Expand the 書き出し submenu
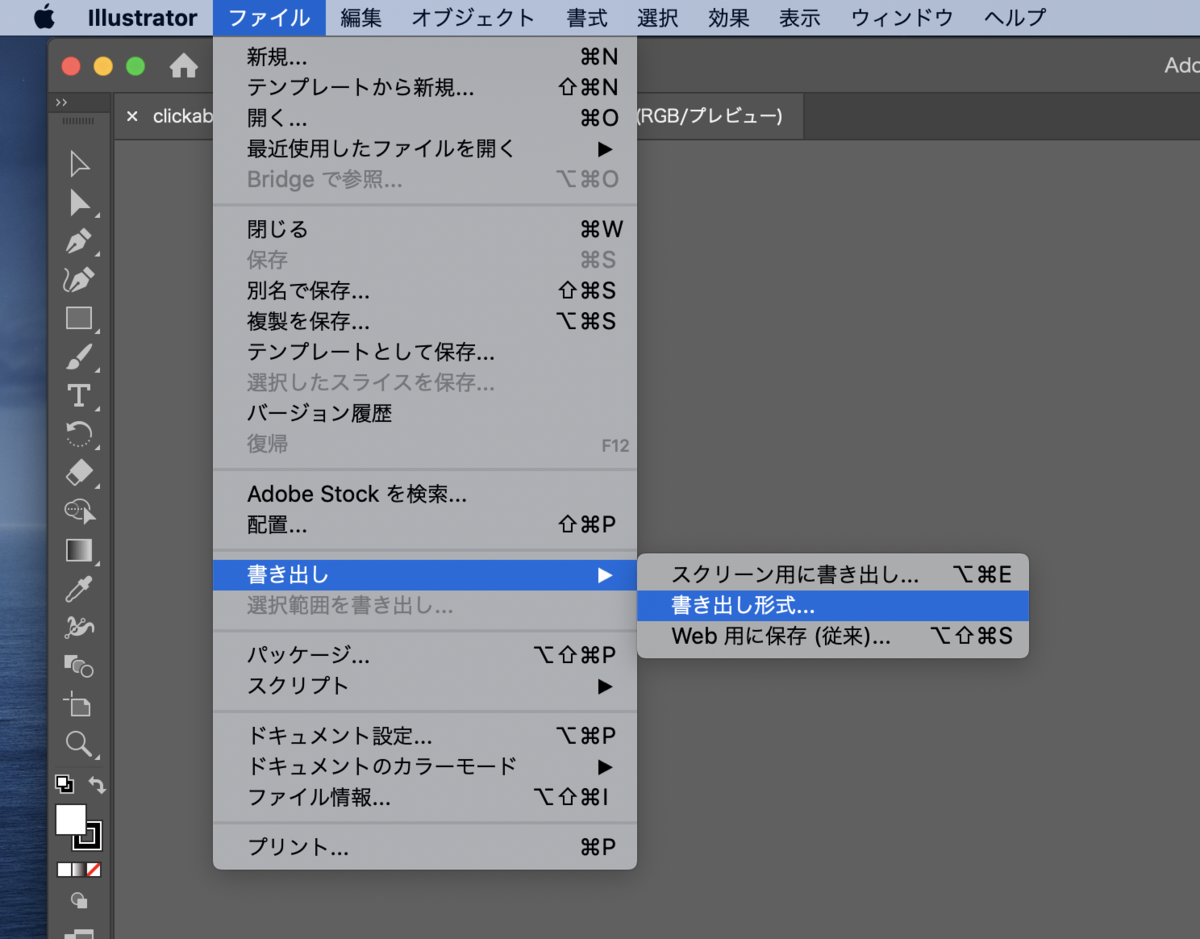 [x=425, y=575]
